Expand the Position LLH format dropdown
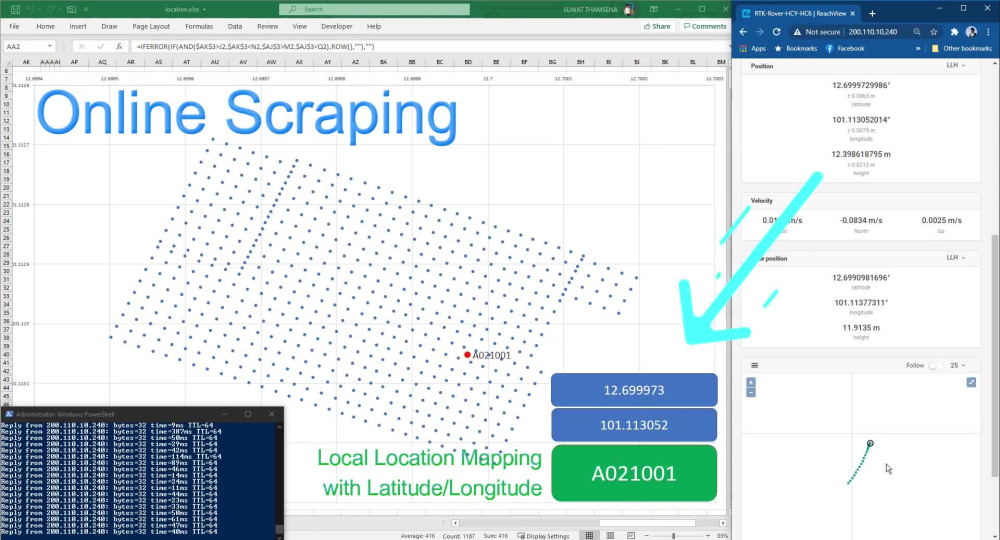 955,66
